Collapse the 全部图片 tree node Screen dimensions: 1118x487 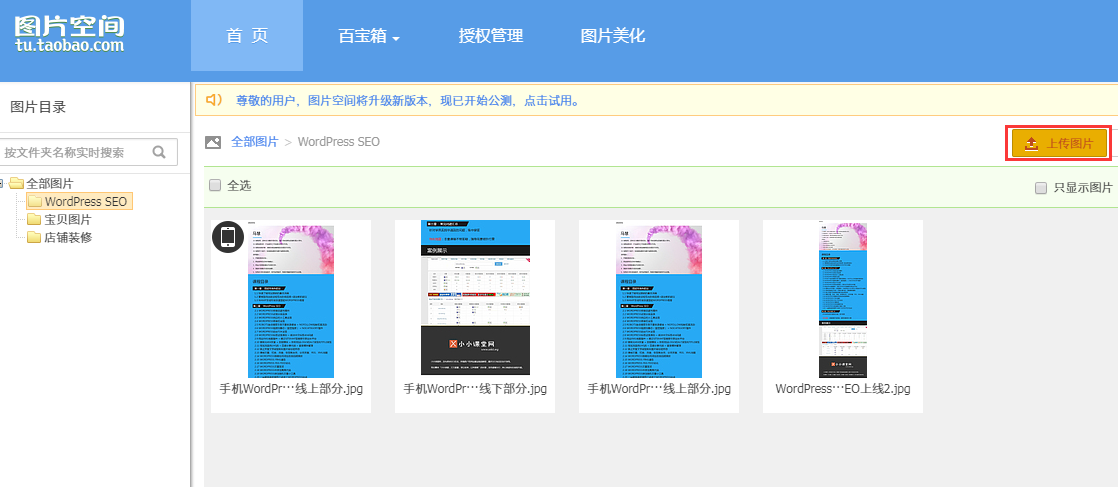(3, 184)
